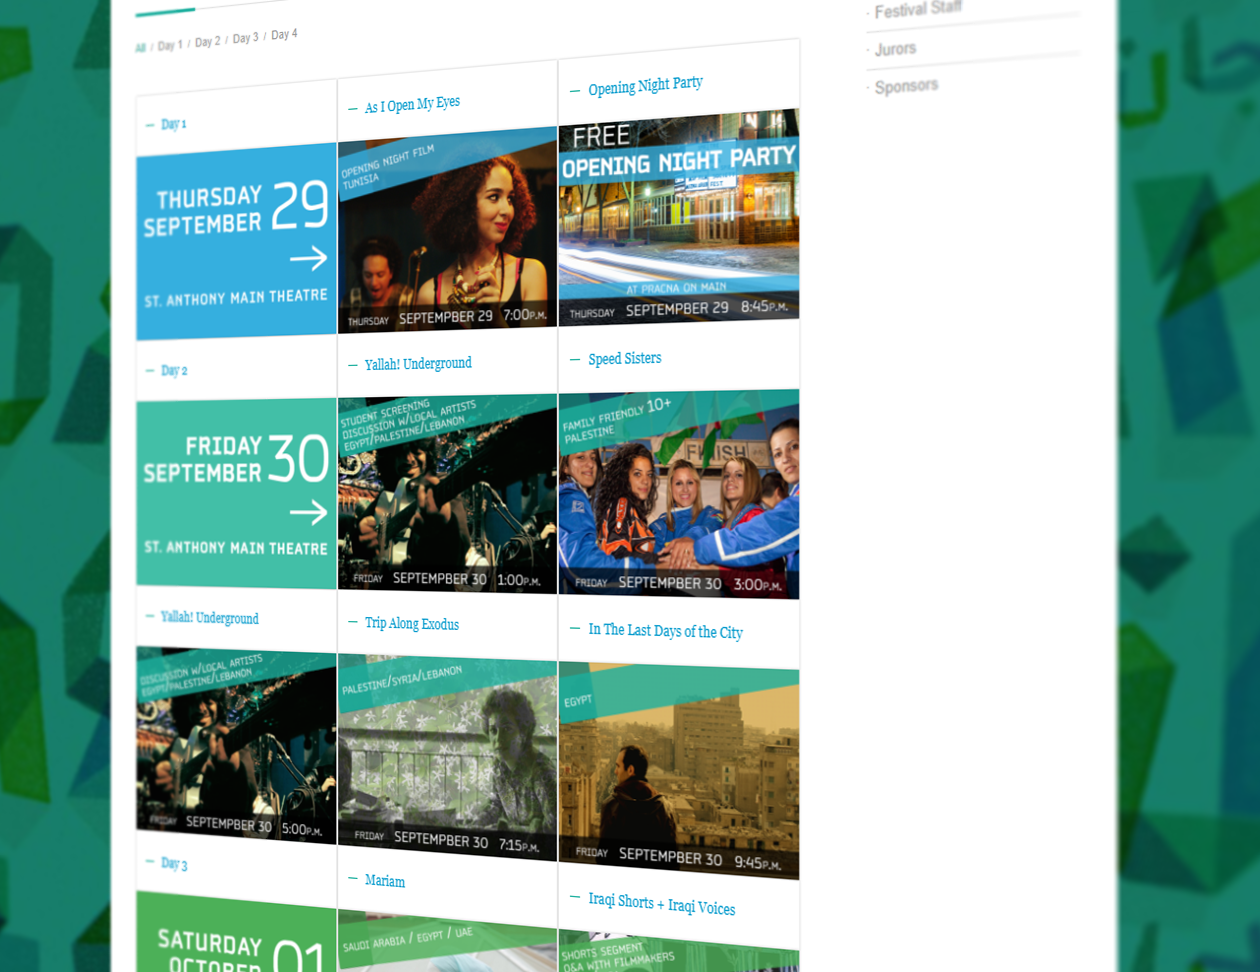Click the arrow on the Thursday September 29 card
Viewport: 1260px width, 972px height.
309,258
